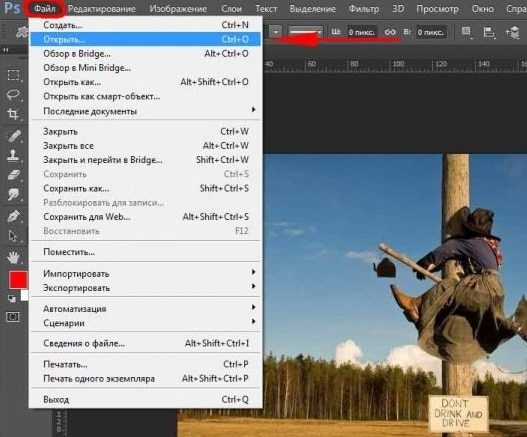Choose Создать... from File menu
527x437 pixels.
tap(146, 25)
